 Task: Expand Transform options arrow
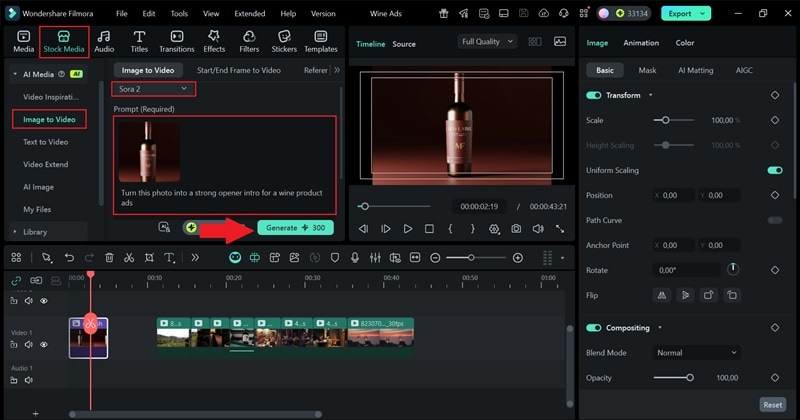pos(651,95)
